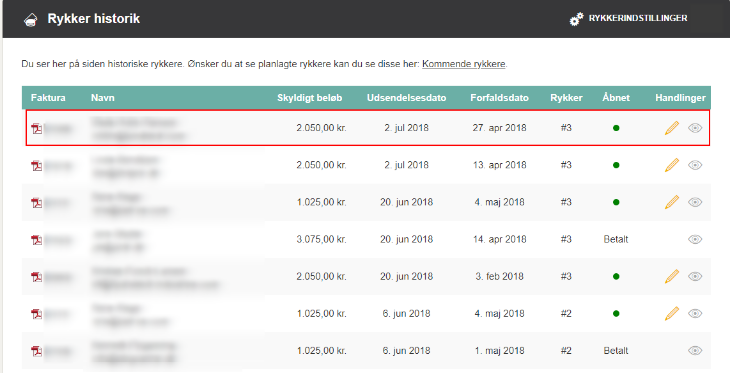This screenshot has width=730, height=373.
Task: Sort by the Navn column header
Action: [102, 98]
